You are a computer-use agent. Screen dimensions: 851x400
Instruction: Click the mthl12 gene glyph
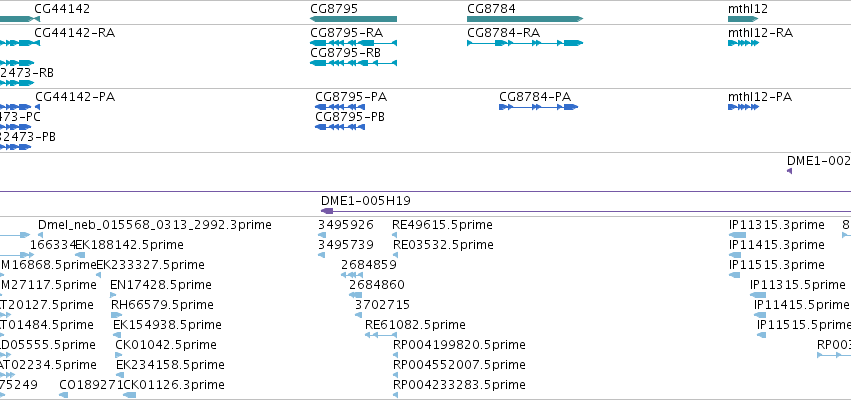[743, 19]
